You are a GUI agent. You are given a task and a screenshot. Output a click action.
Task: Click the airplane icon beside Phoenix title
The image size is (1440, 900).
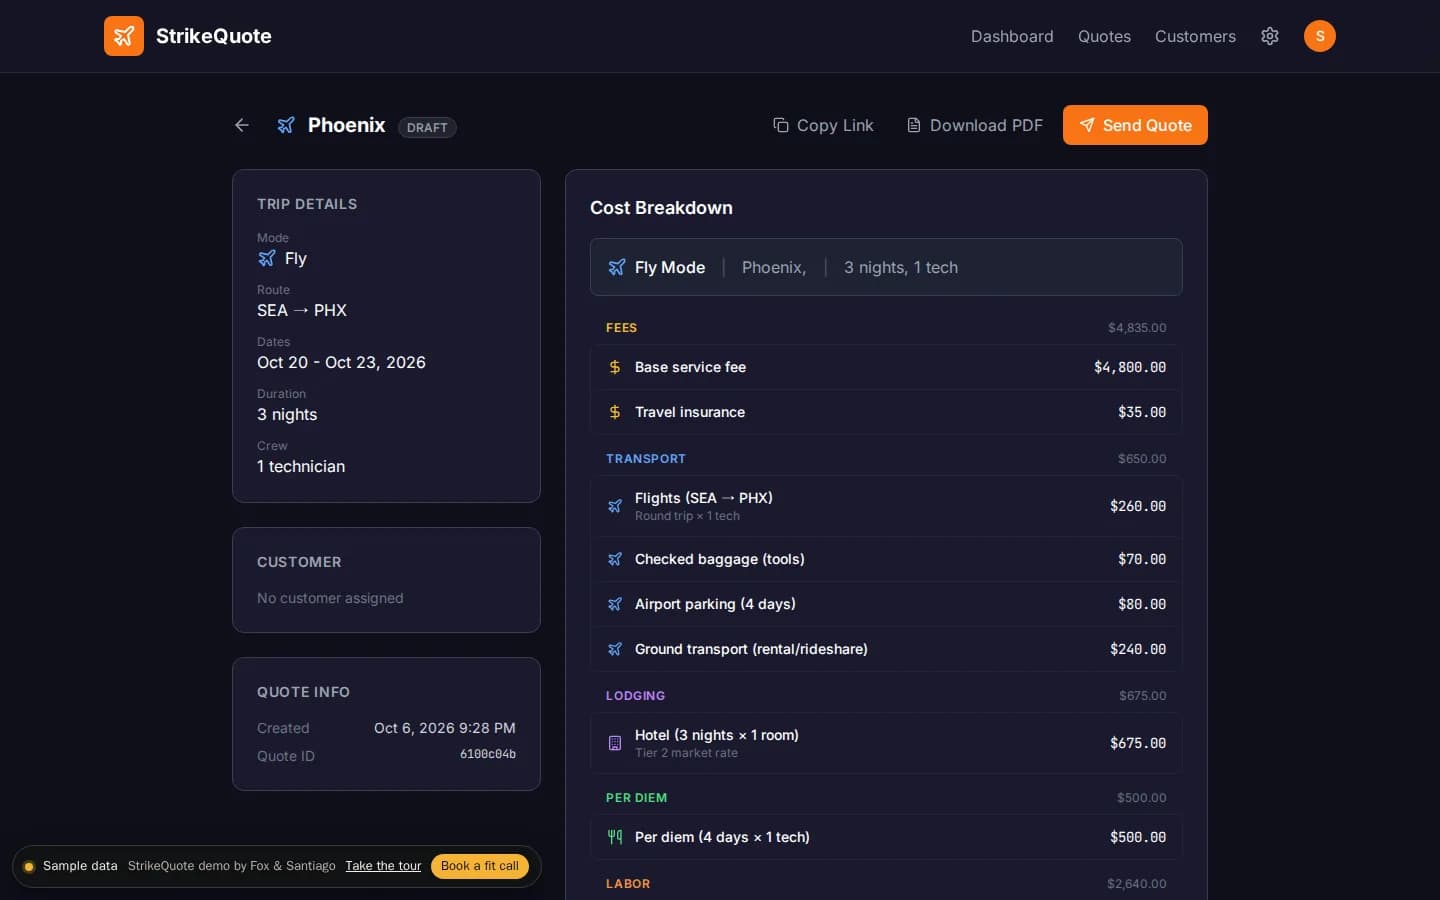(x=286, y=125)
